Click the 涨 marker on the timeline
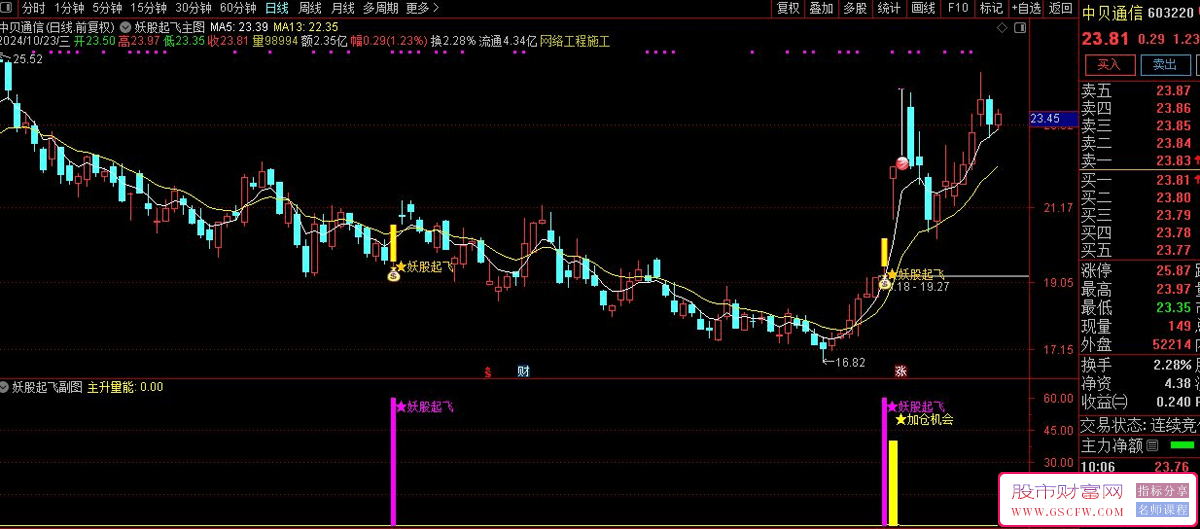Viewport: 1200px width, 529px height. 901,372
